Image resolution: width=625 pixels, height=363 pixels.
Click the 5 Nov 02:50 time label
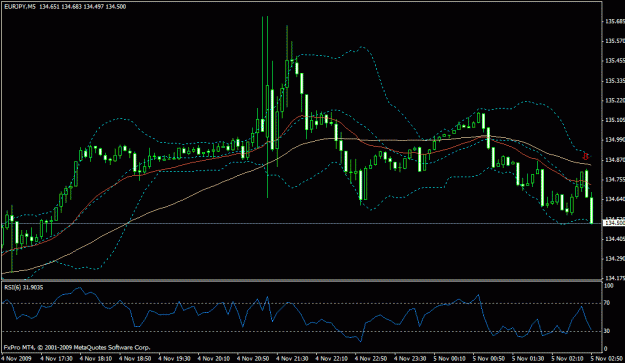(607, 358)
